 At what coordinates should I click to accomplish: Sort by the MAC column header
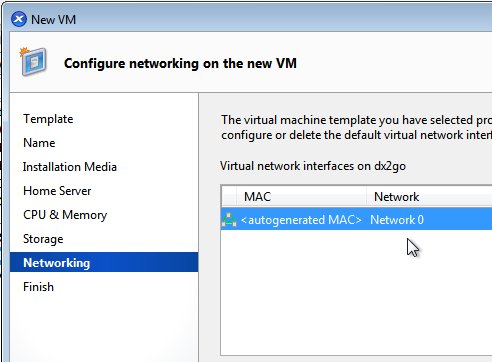click(x=301, y=197)
